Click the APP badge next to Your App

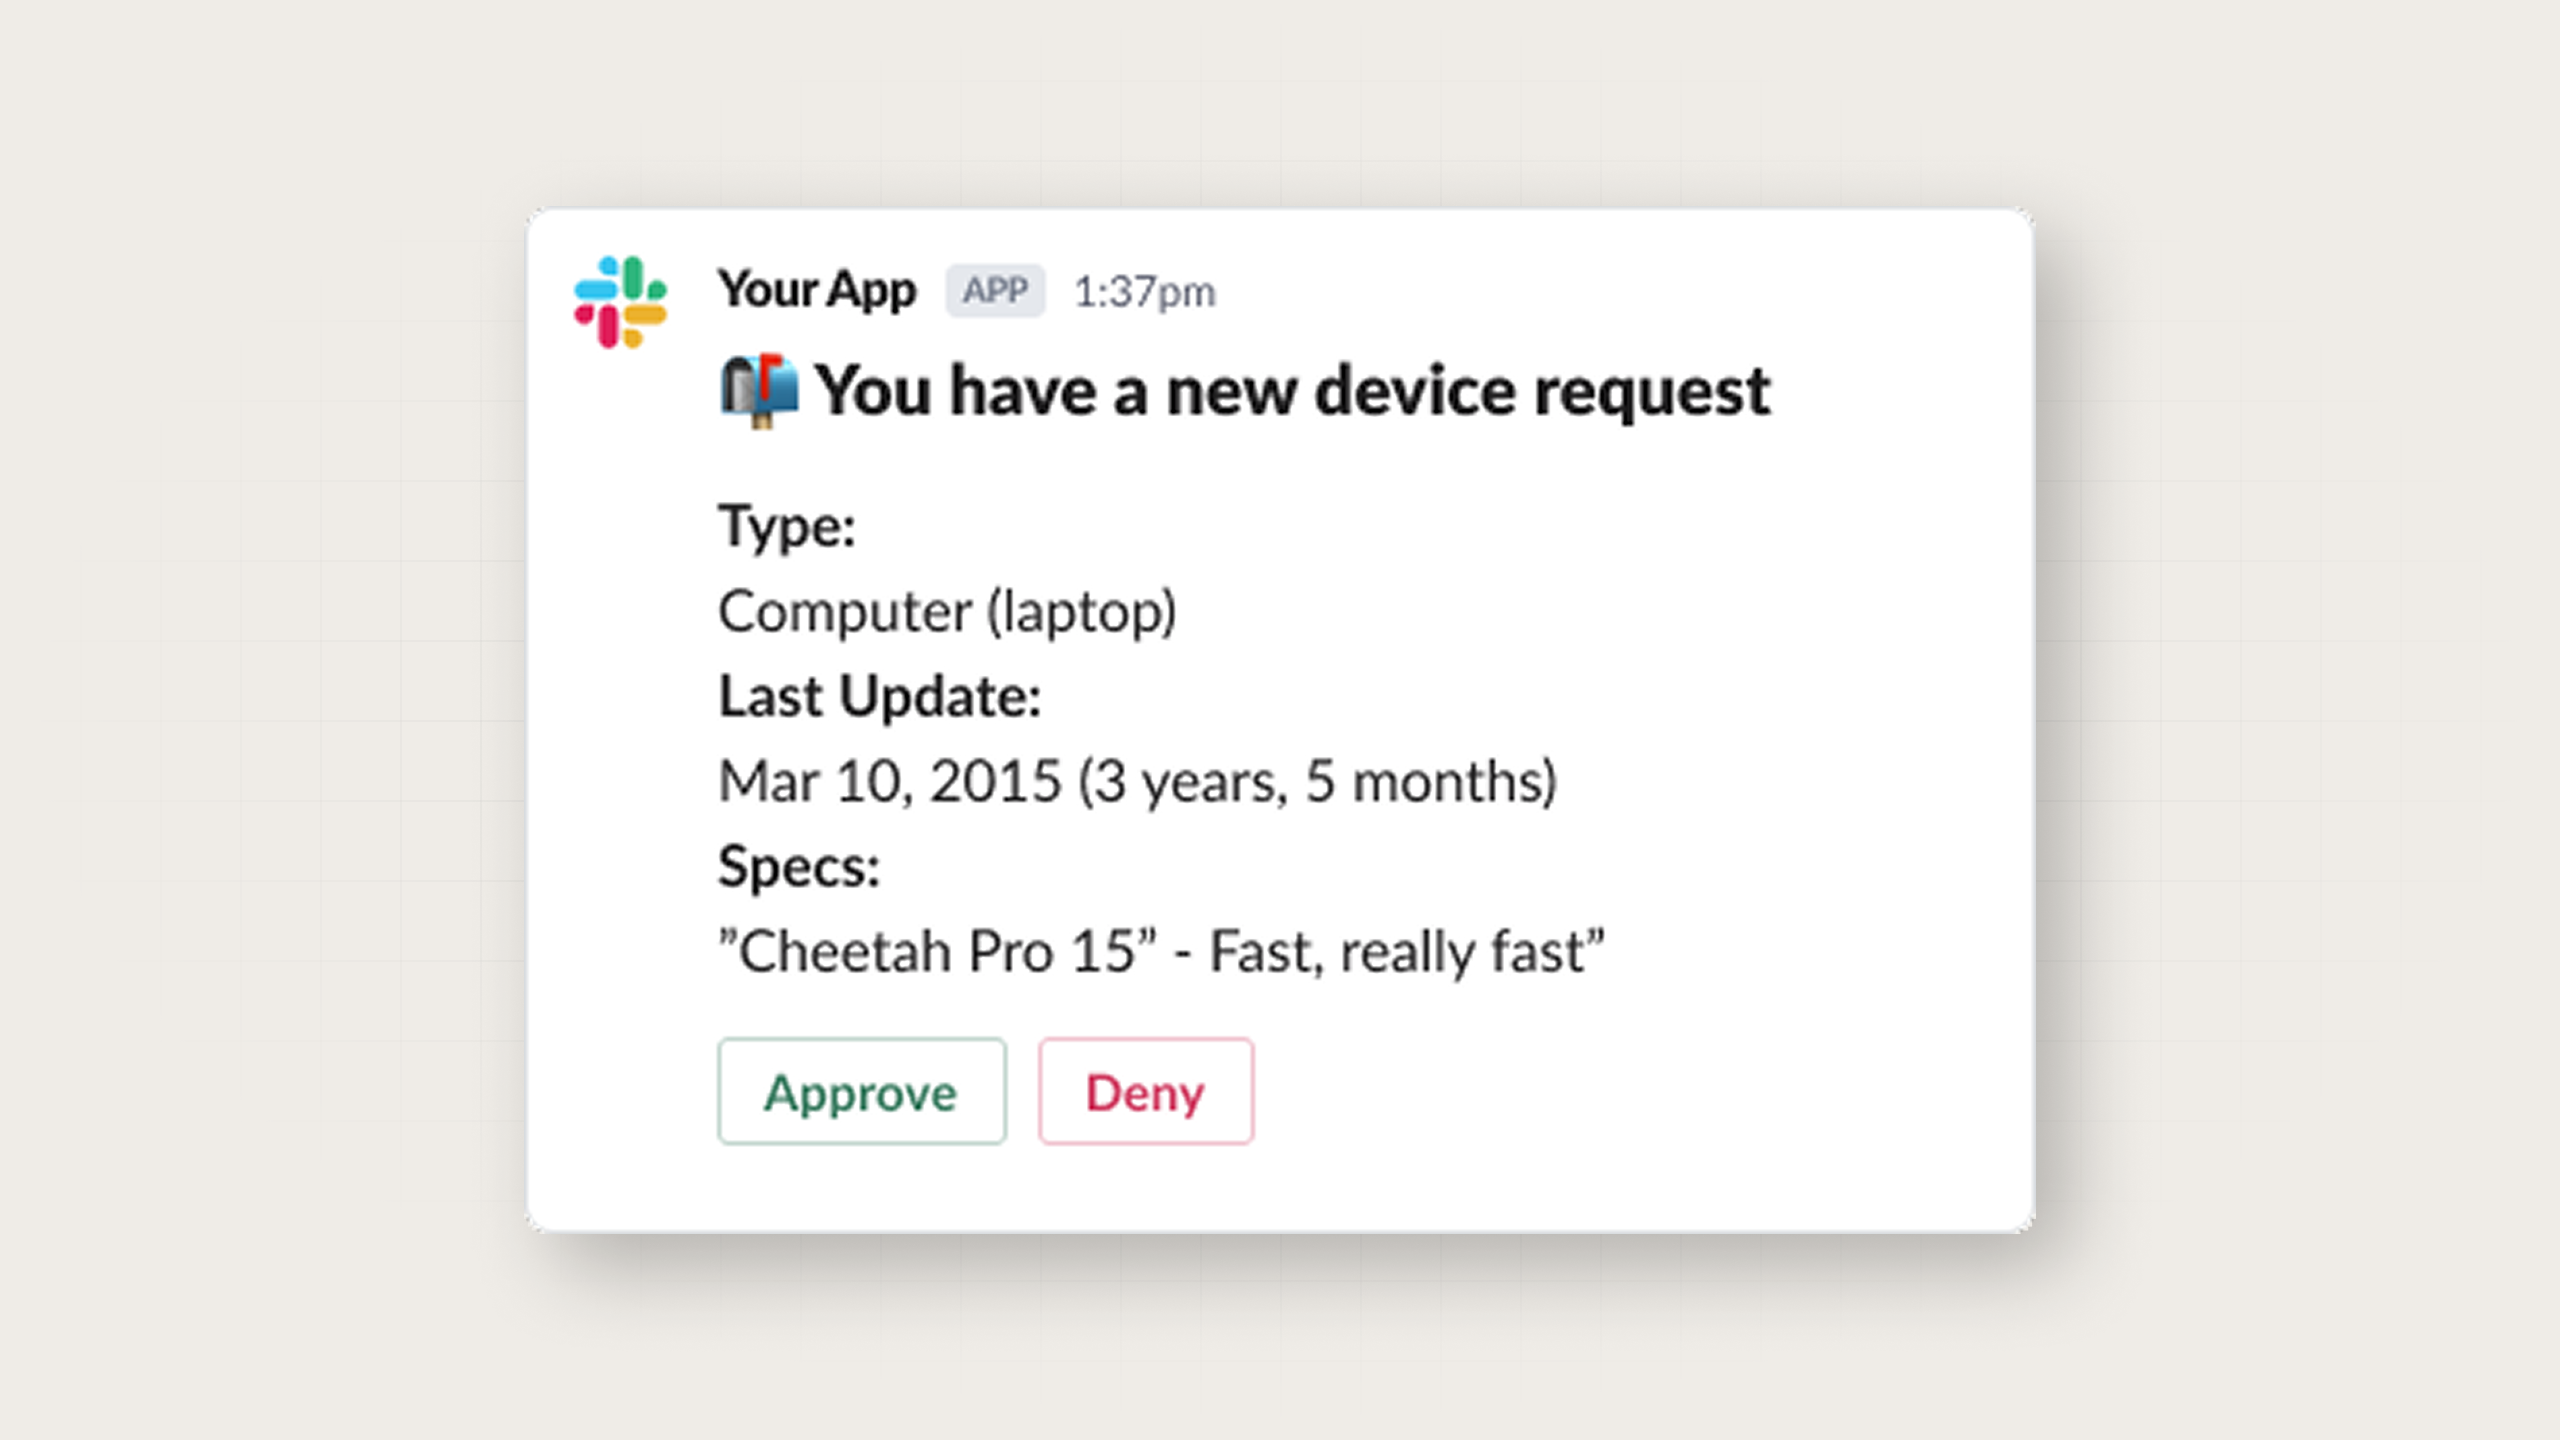[x=997, y=290]
